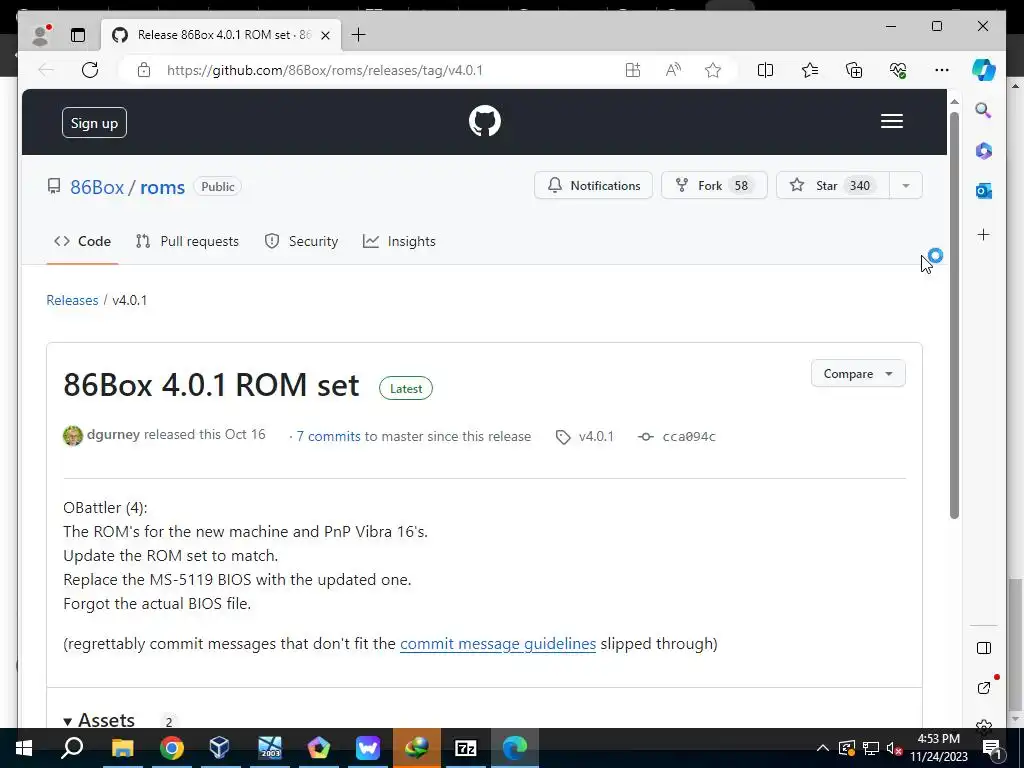
Task: Open the 7 commits link
Action: click(328, 437)
